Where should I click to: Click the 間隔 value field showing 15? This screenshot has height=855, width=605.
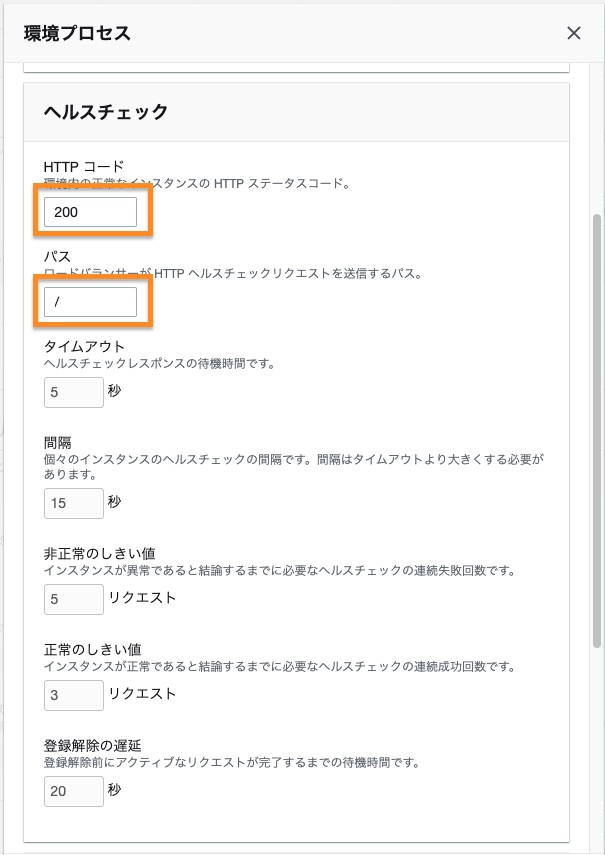click(x=74, y=503)
